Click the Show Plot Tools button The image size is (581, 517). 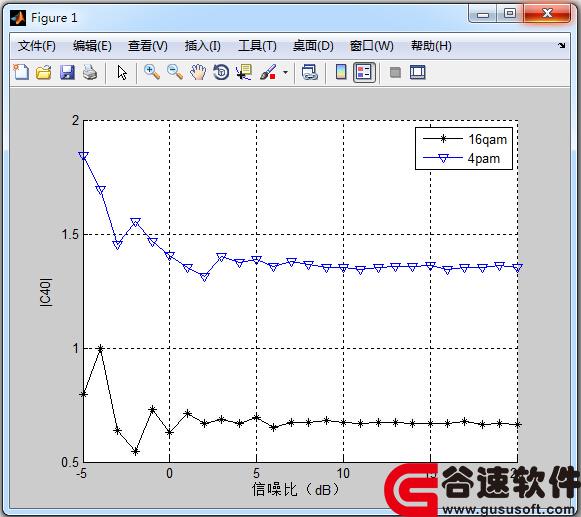pos(418,72)
